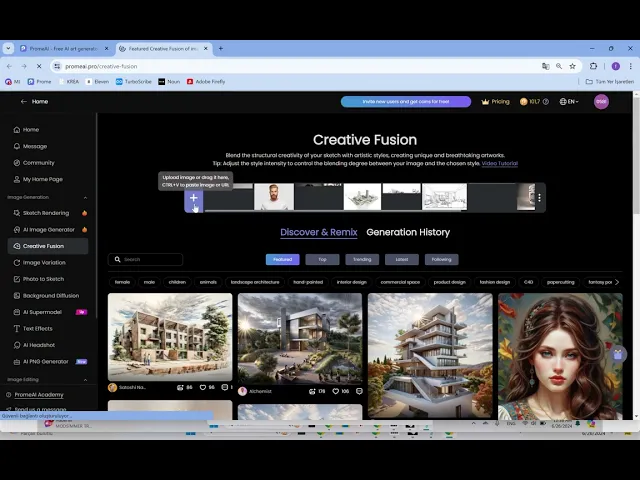The height and width of the screenshot is (480, 640).
Task: Collapse the Image Editing section
Action: click(85, 380)
